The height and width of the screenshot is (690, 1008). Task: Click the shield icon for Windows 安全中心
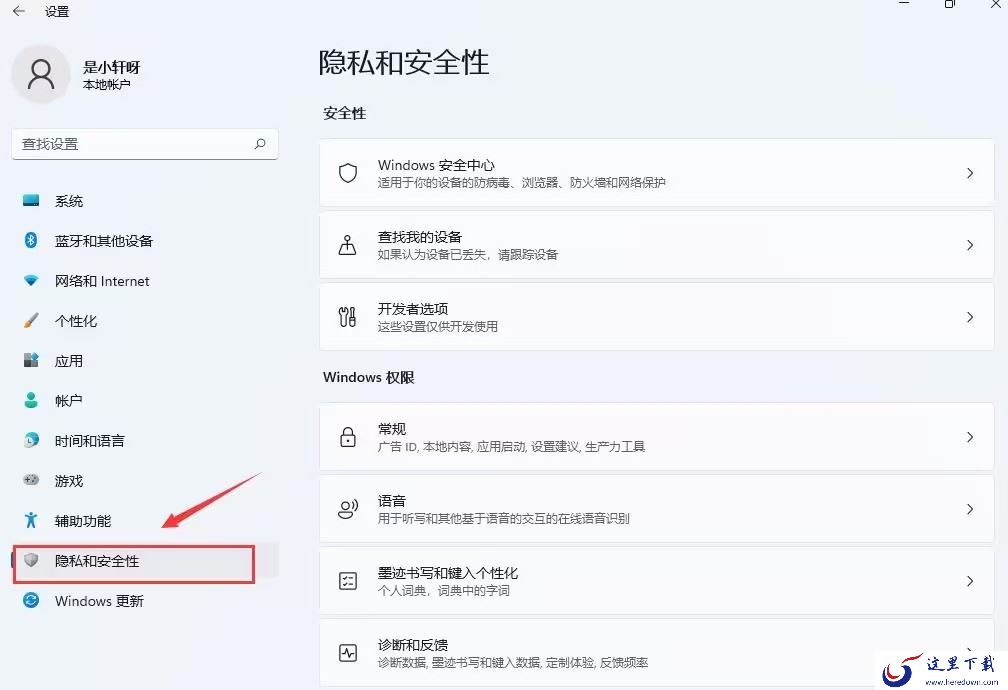[x=348, y=173]
